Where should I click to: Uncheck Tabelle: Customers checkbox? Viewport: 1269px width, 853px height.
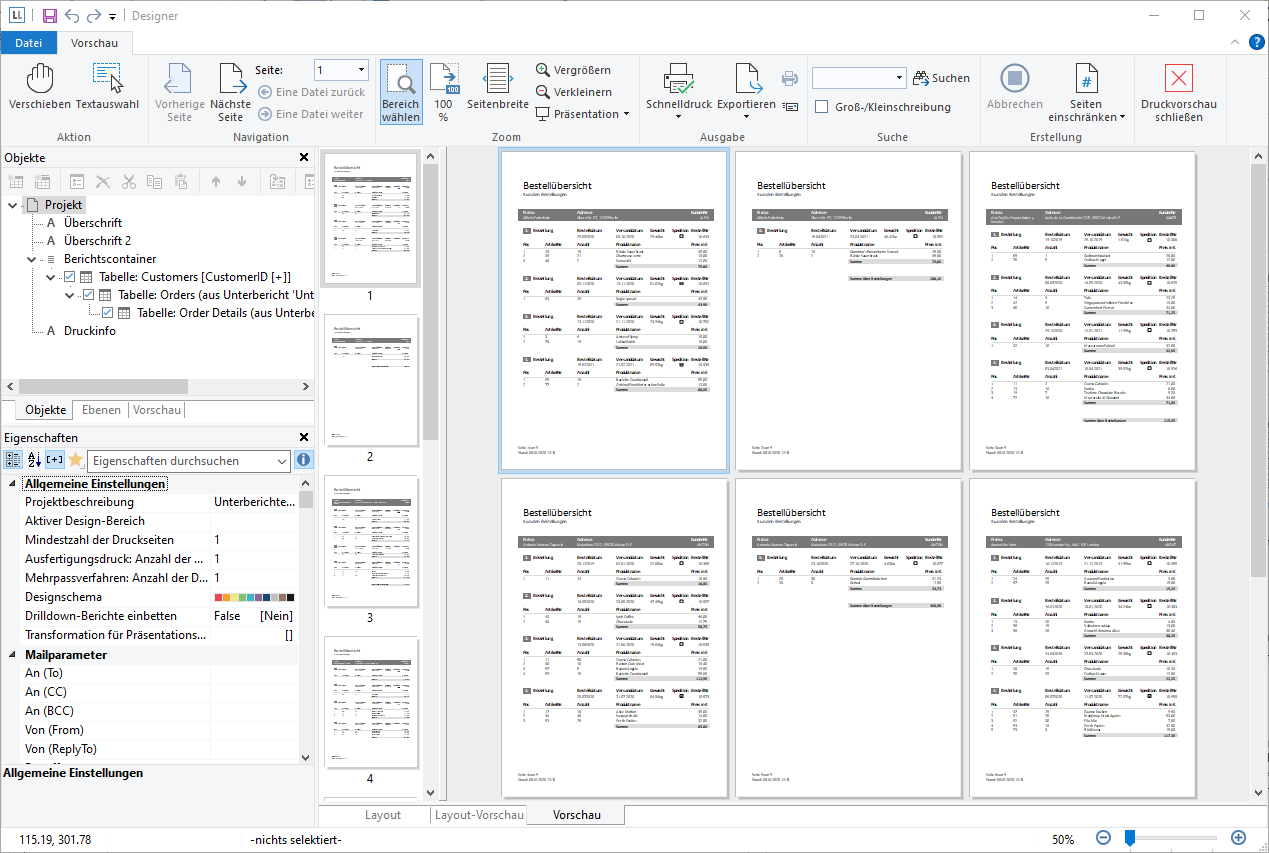click(x=70, y=277)
